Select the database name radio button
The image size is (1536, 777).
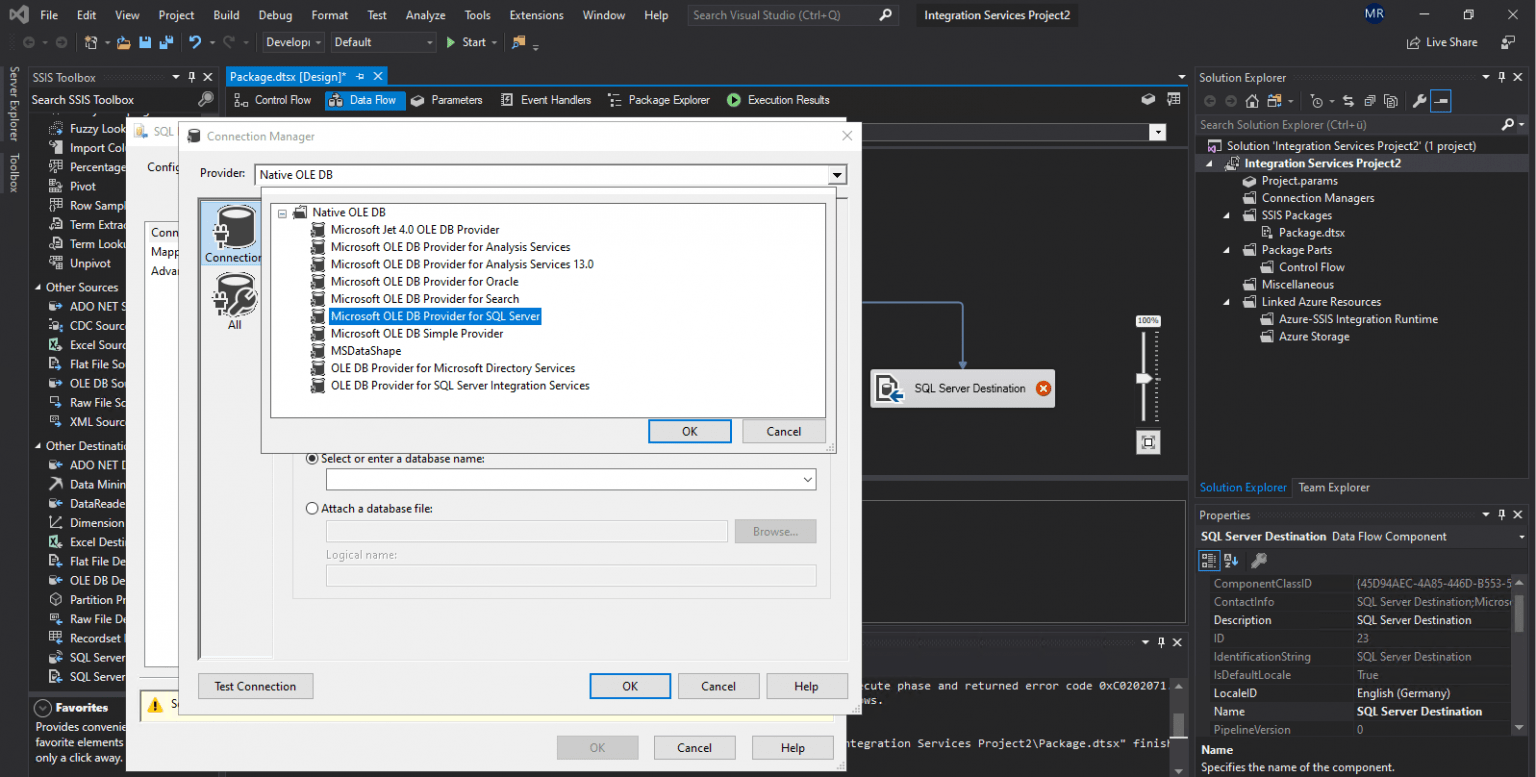[311, 458]
